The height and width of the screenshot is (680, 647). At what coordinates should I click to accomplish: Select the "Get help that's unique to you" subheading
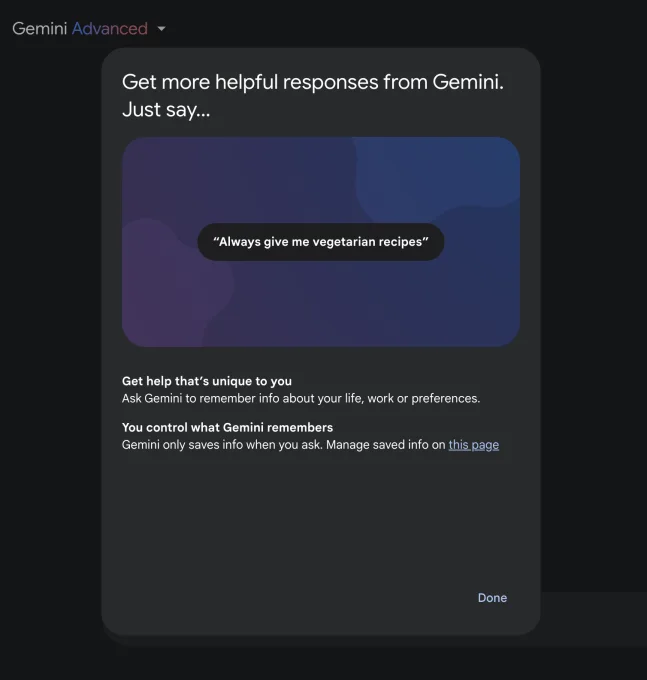(206, 381)
